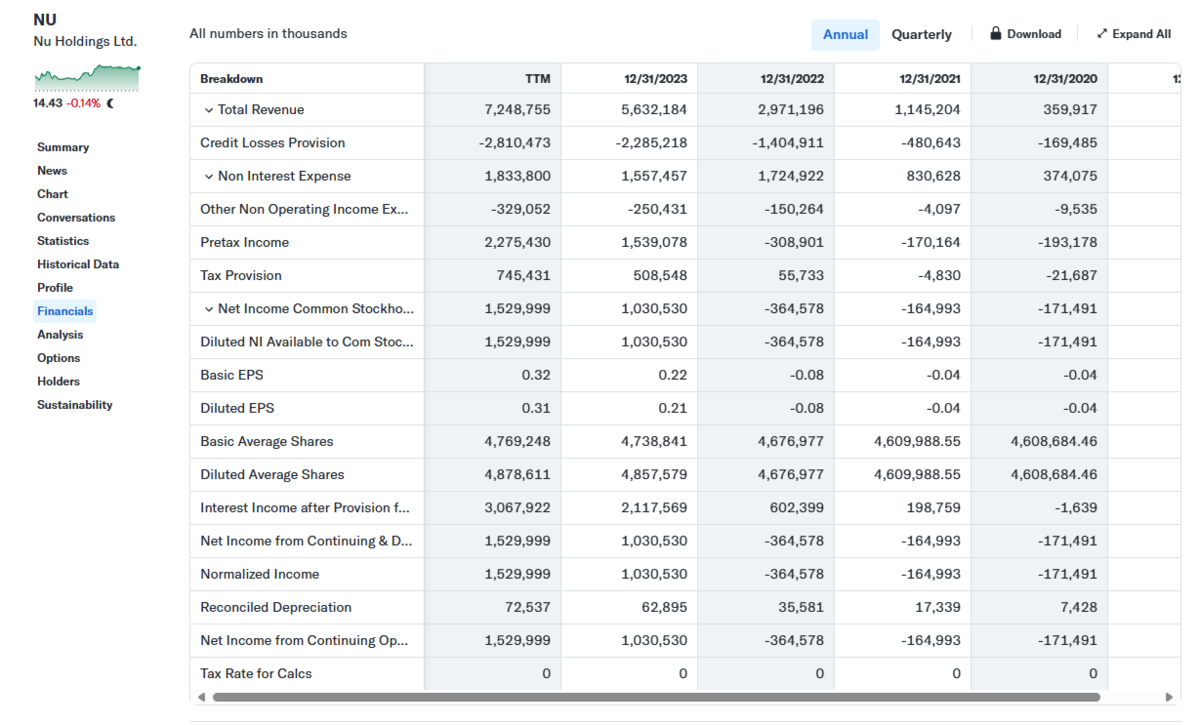The image size is (1200, 725).
Task: Open the Sustainability page
Action: point(75,405)
